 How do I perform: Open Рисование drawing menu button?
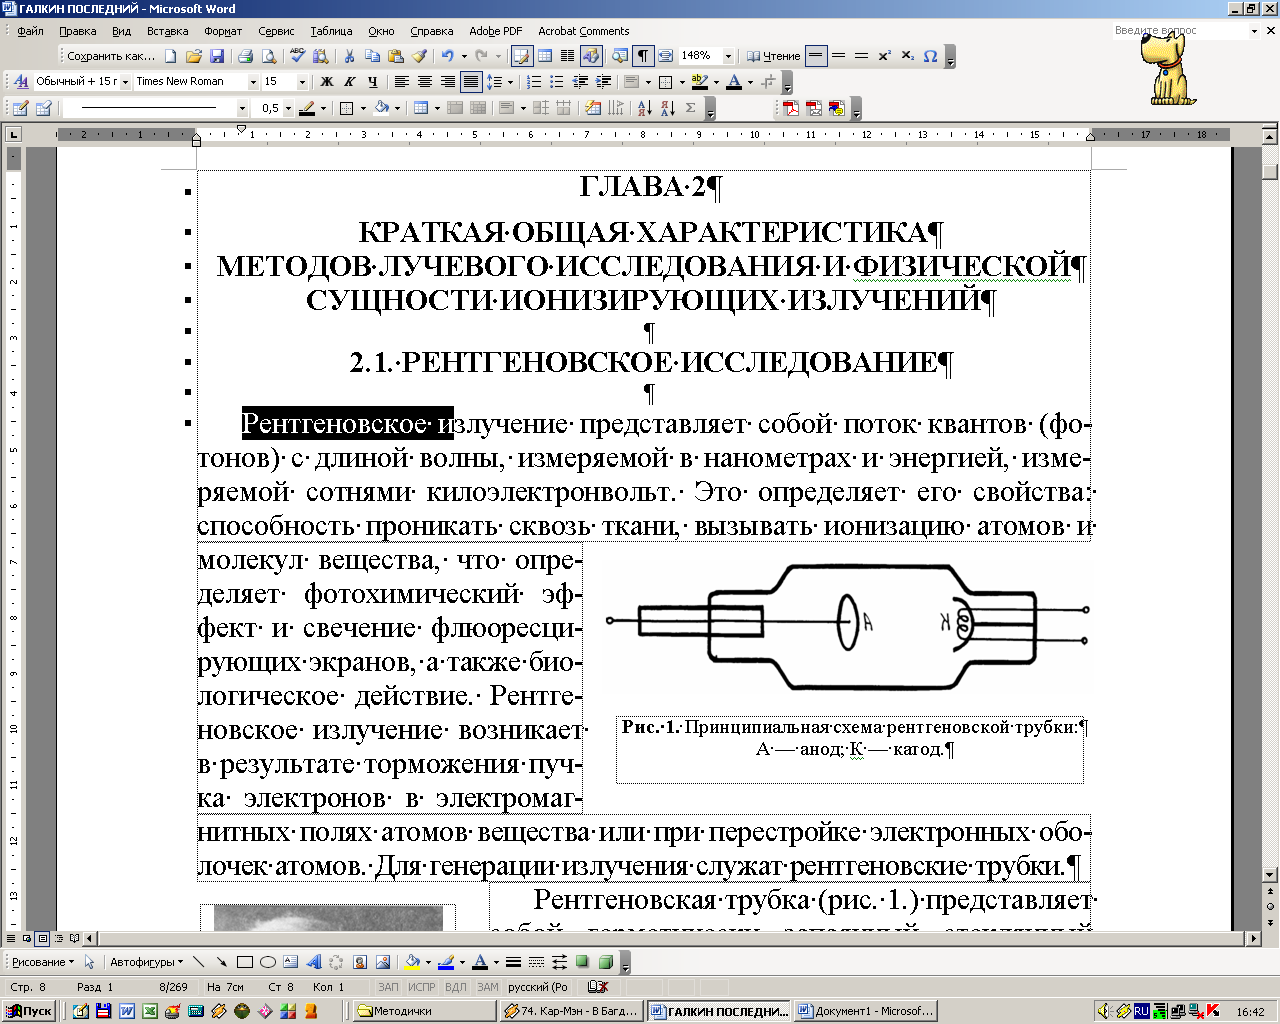(x=42, y=962)
